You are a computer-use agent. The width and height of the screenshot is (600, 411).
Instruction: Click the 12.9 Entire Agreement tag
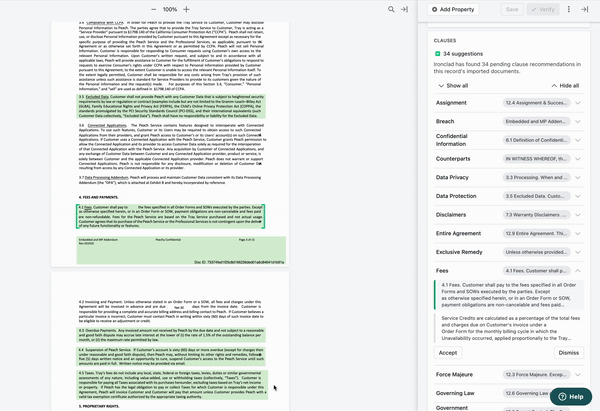tap(536, 233)
